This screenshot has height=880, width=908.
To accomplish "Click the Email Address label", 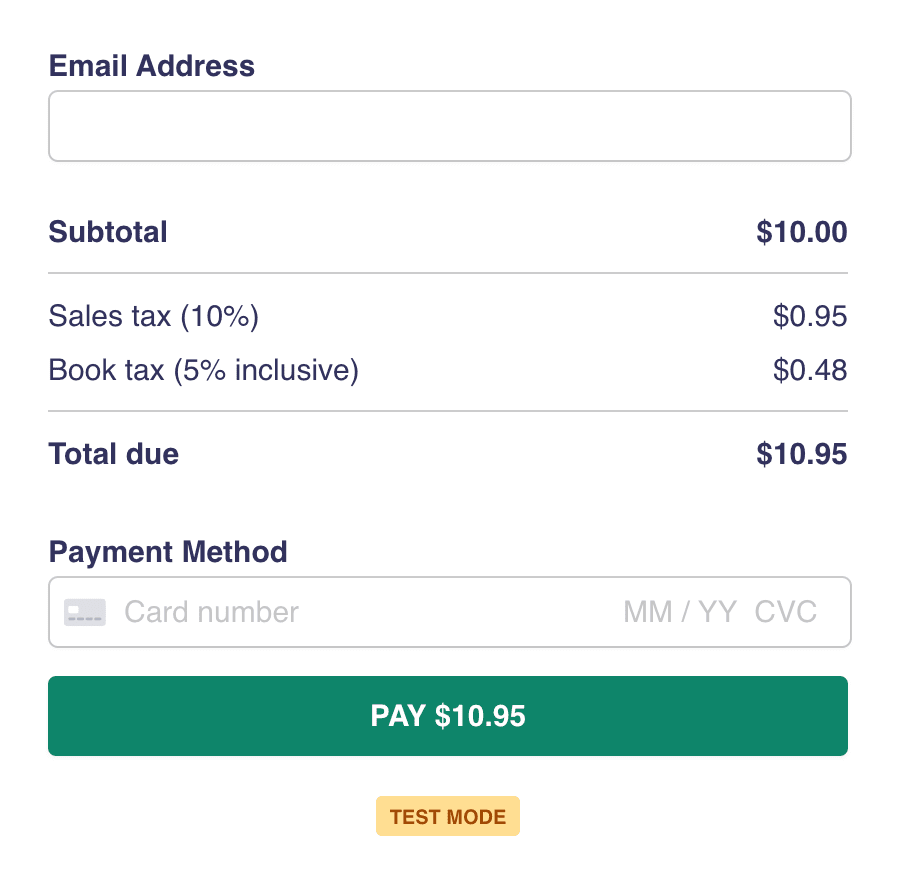I will click(x=152, y=66).
